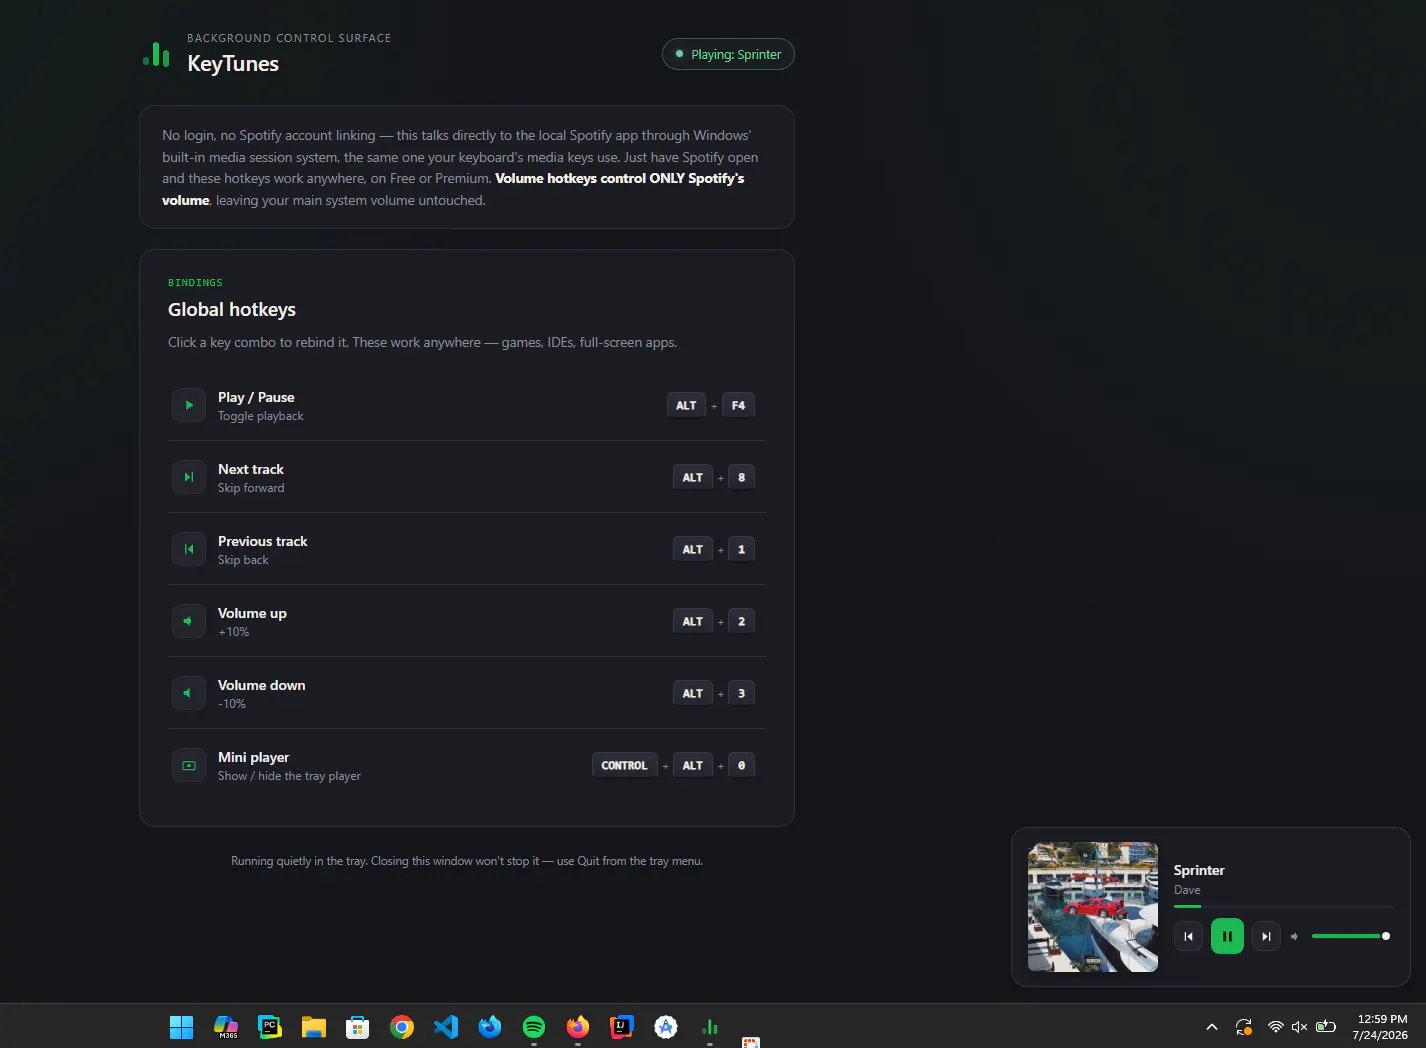The width and height of the screenshot is (1426, 1048).
Task: Click the 'Volume up' label
Action: pyautogui.click(x=252, y=613)
